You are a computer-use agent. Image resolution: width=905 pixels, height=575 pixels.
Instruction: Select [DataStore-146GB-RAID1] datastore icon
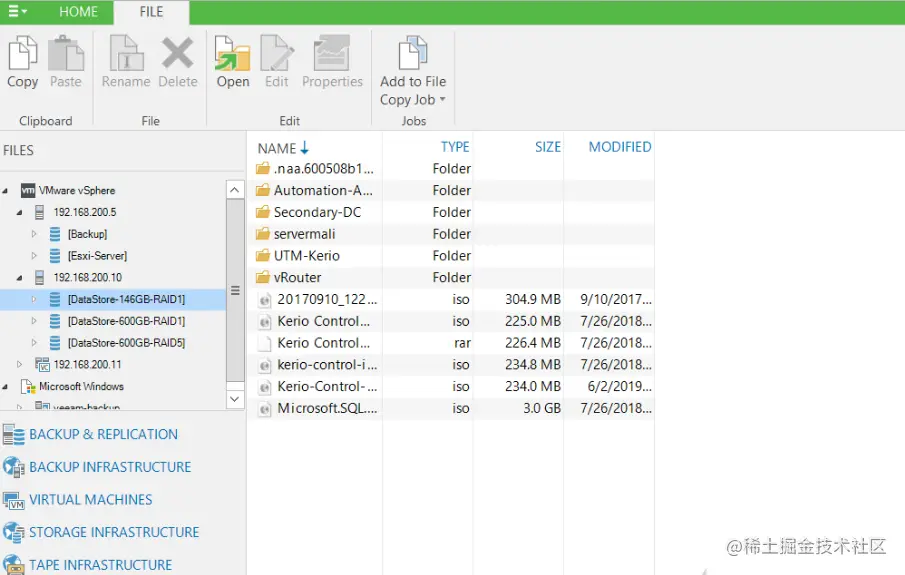[x=55, y=299]
